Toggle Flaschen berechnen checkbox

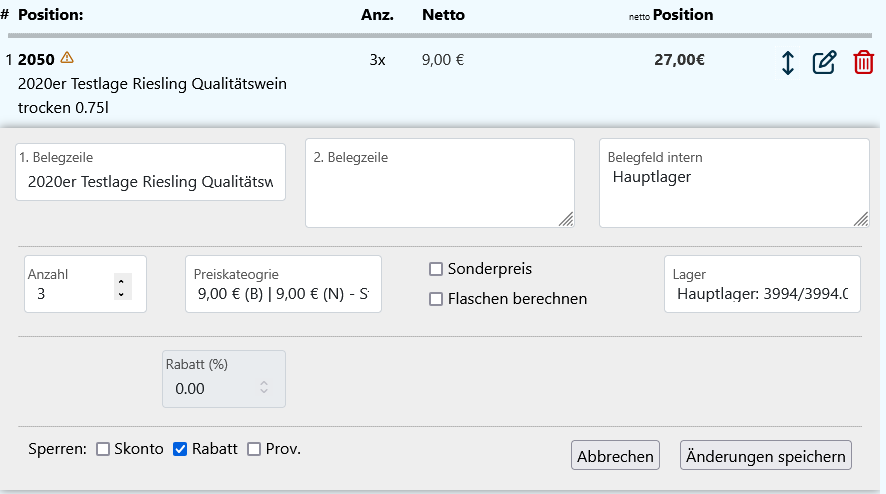[436, 299]
